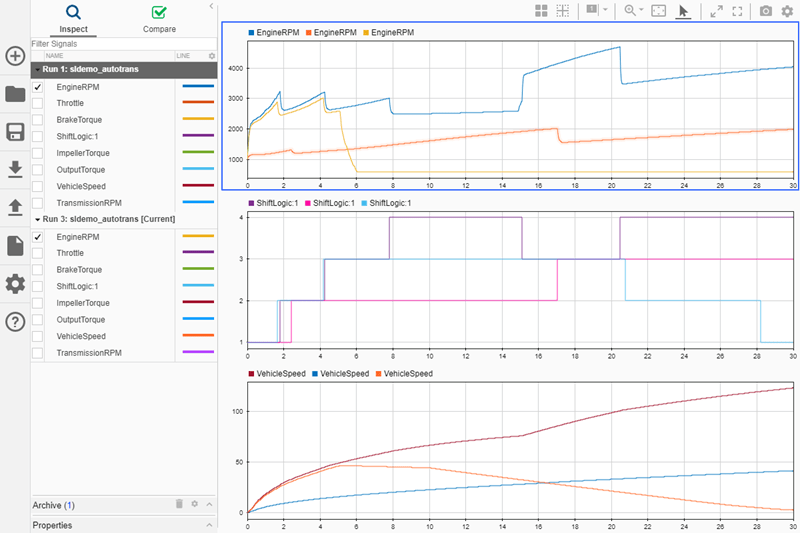Switch to the Inspect tab
800x533 pixels.
(x=73, y=19)
